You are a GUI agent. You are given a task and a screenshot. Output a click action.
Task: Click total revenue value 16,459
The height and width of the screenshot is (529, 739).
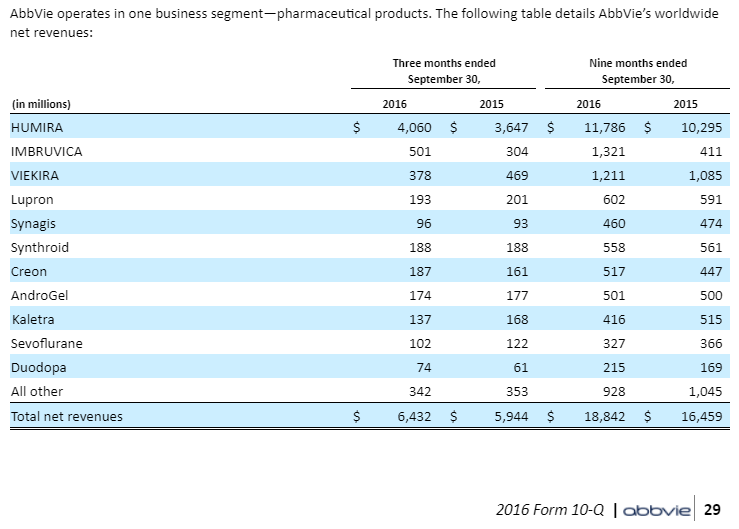[702, 417]
